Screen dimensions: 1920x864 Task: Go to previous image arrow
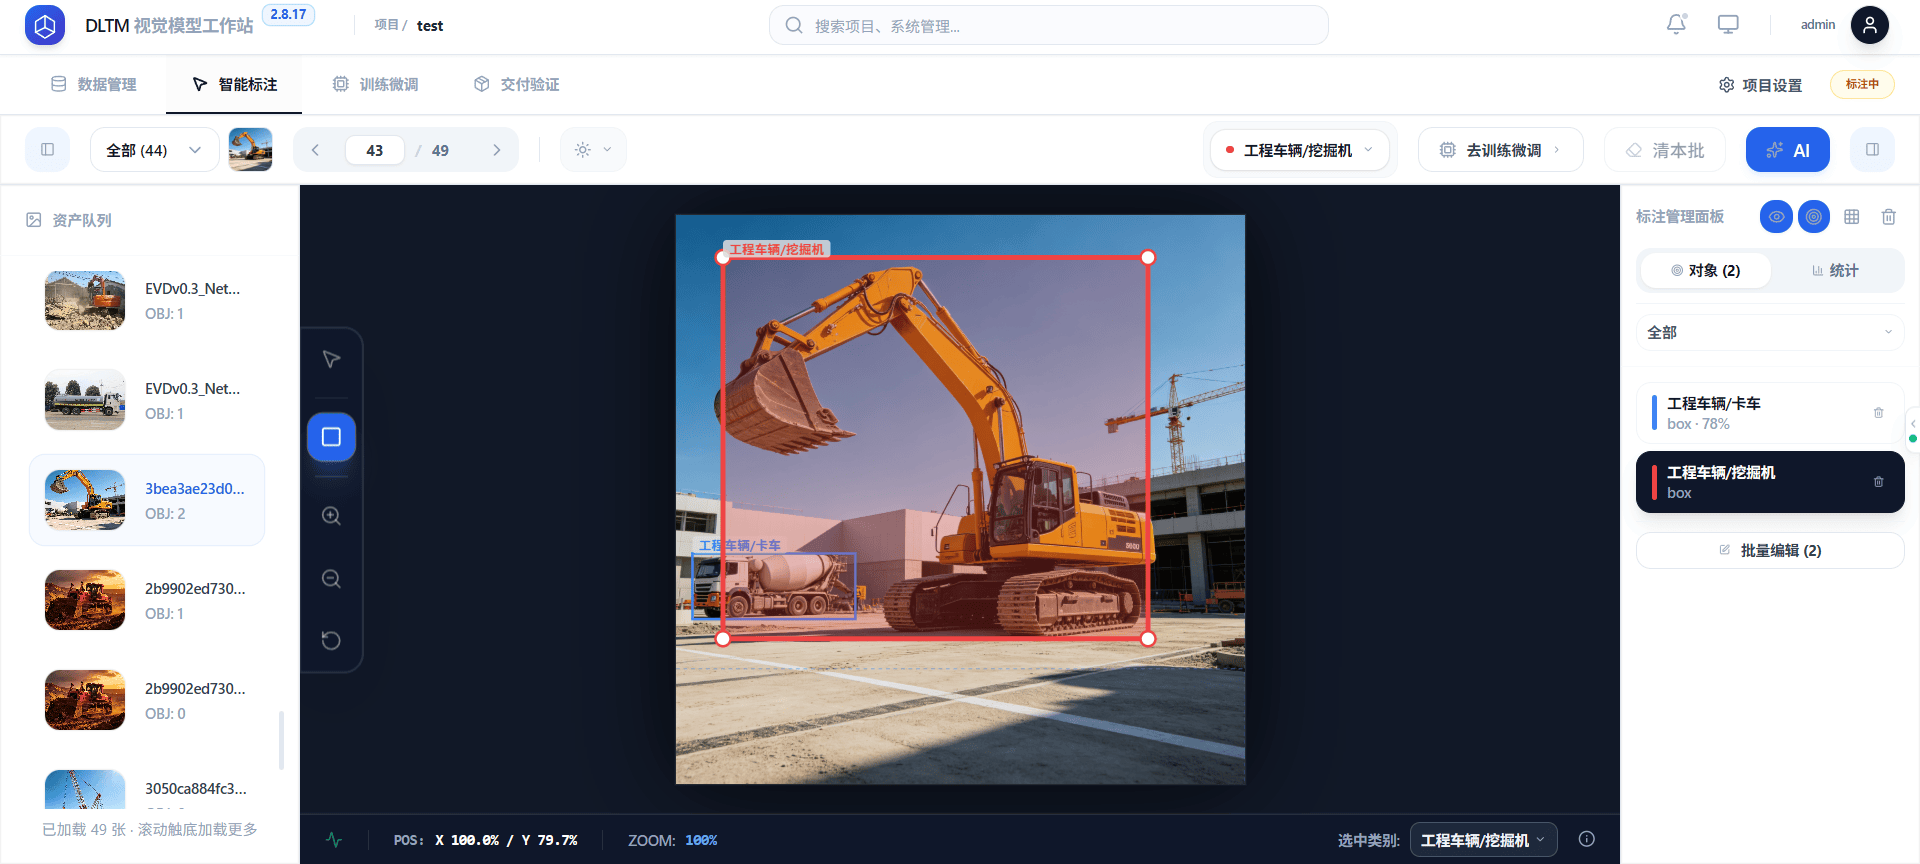click(x=315, y=150)
